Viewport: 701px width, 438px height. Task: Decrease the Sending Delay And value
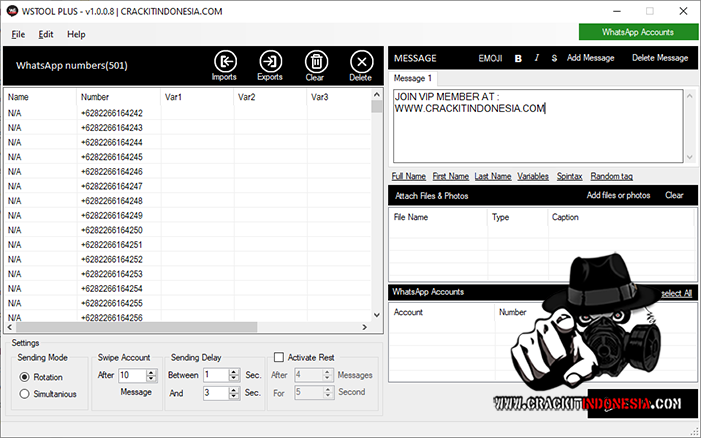pyautogui.click(x=235, y=397)
